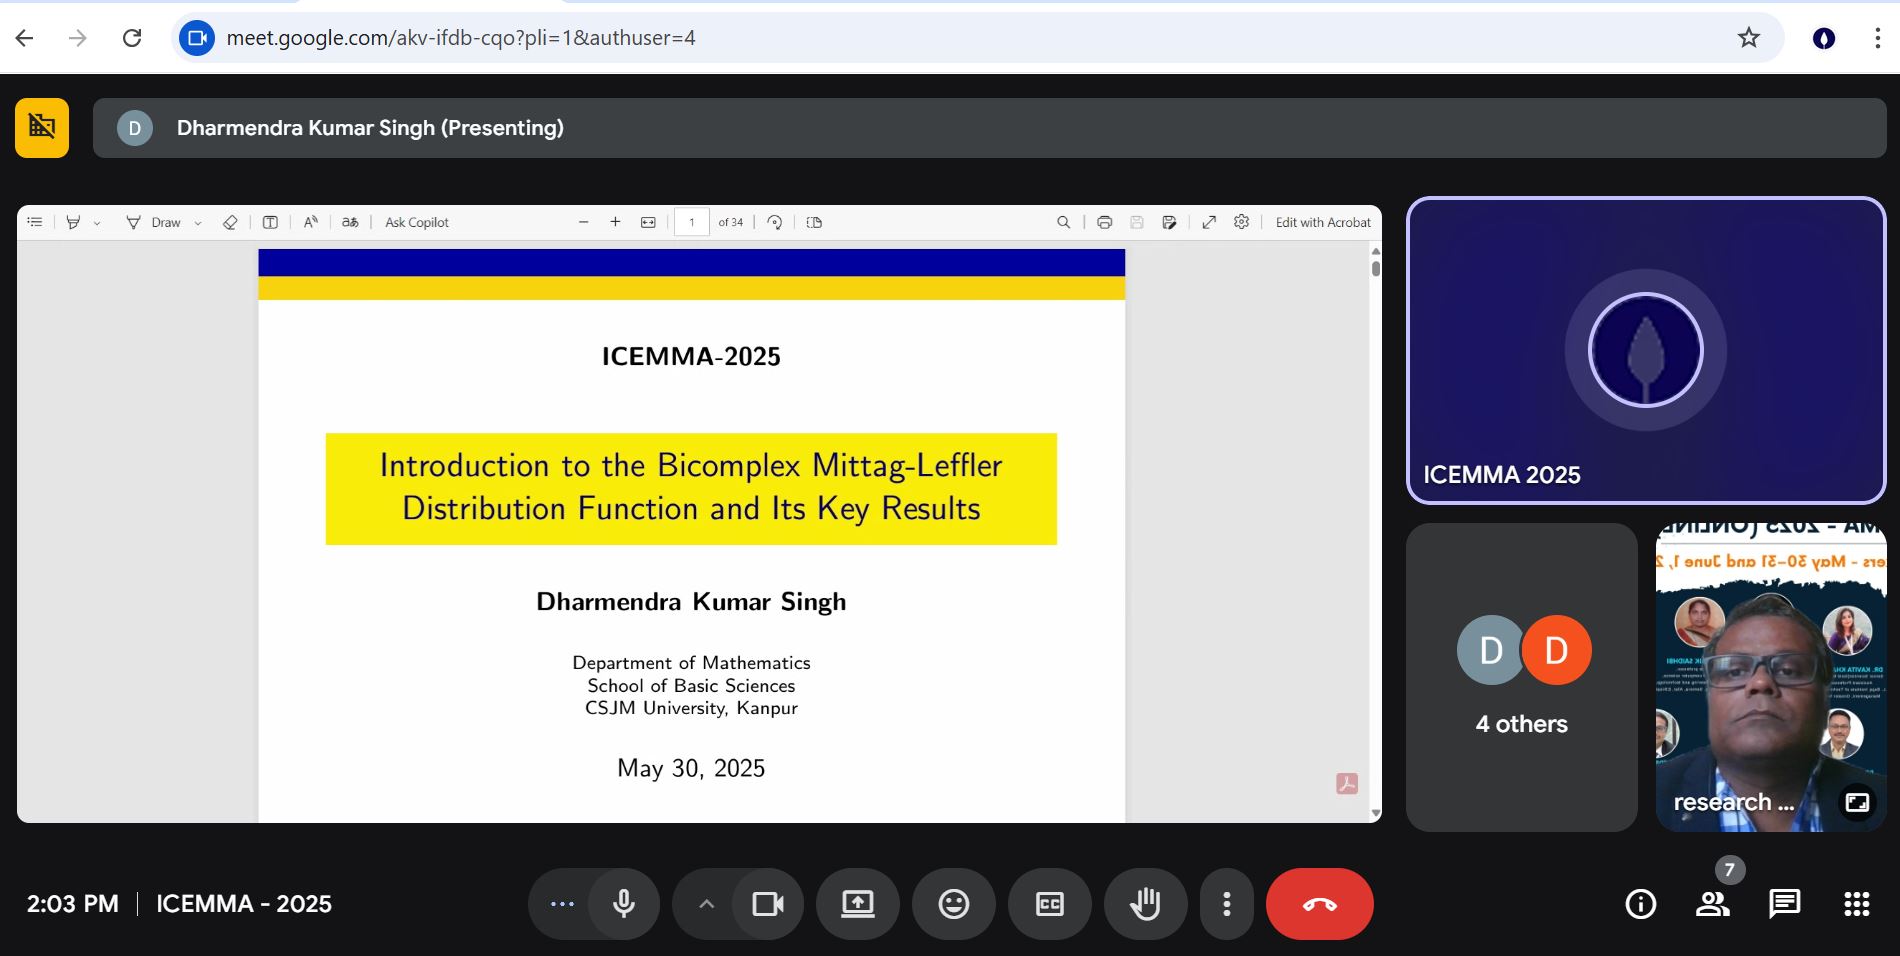Image resolution: width=1900 pixels, height=956 pixels.
Task: Click the Present now screen-share button
Action: [x=857, y=904]
